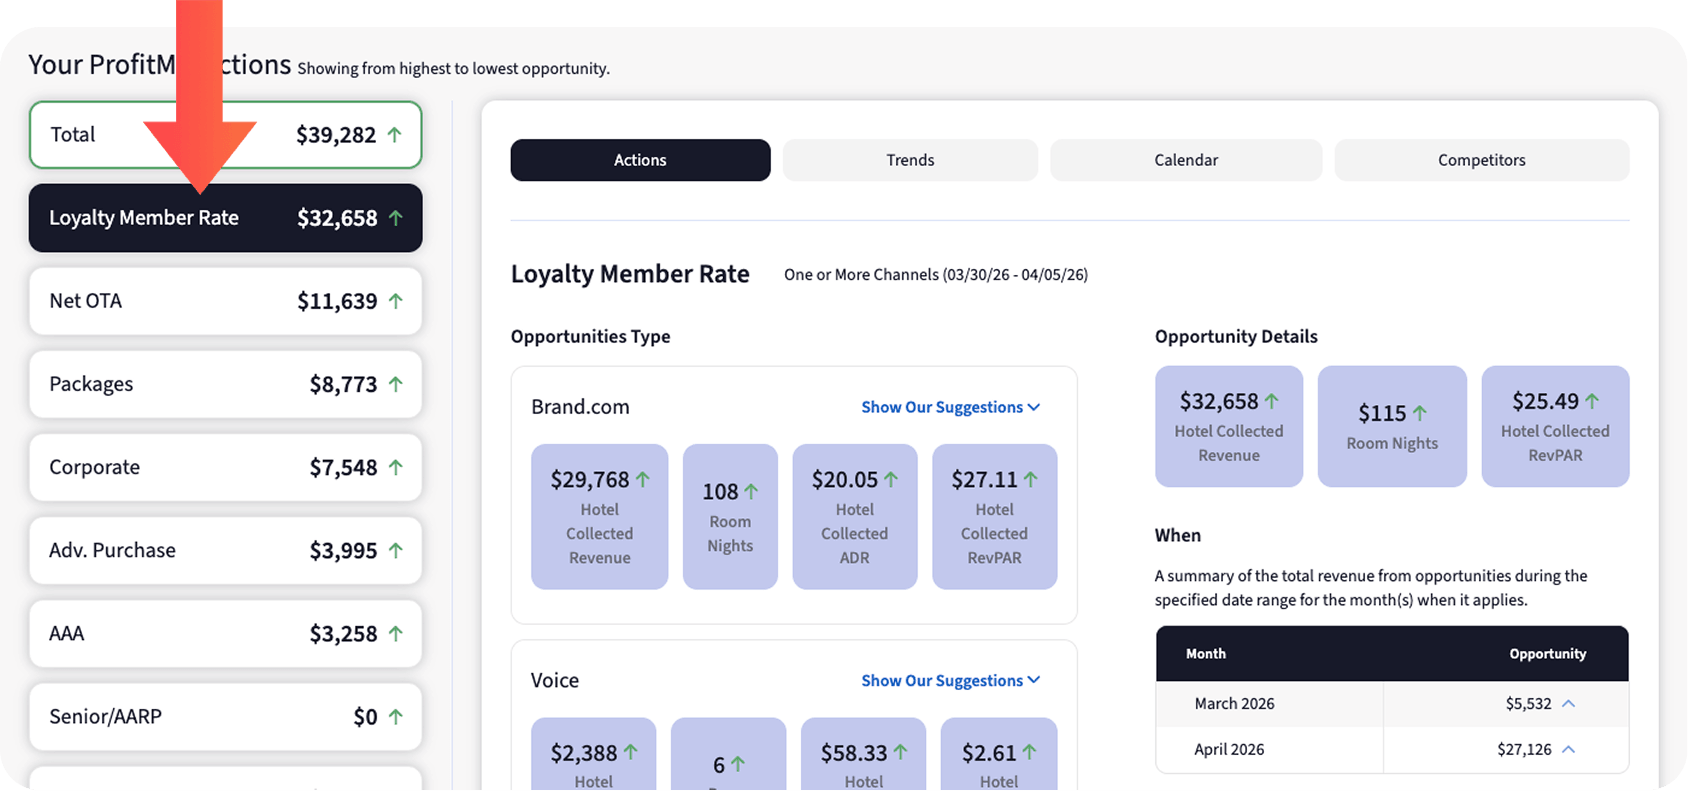The image size is (1688, 791).
Task: Go to the Competitors tab
Action: (1481, 160)
